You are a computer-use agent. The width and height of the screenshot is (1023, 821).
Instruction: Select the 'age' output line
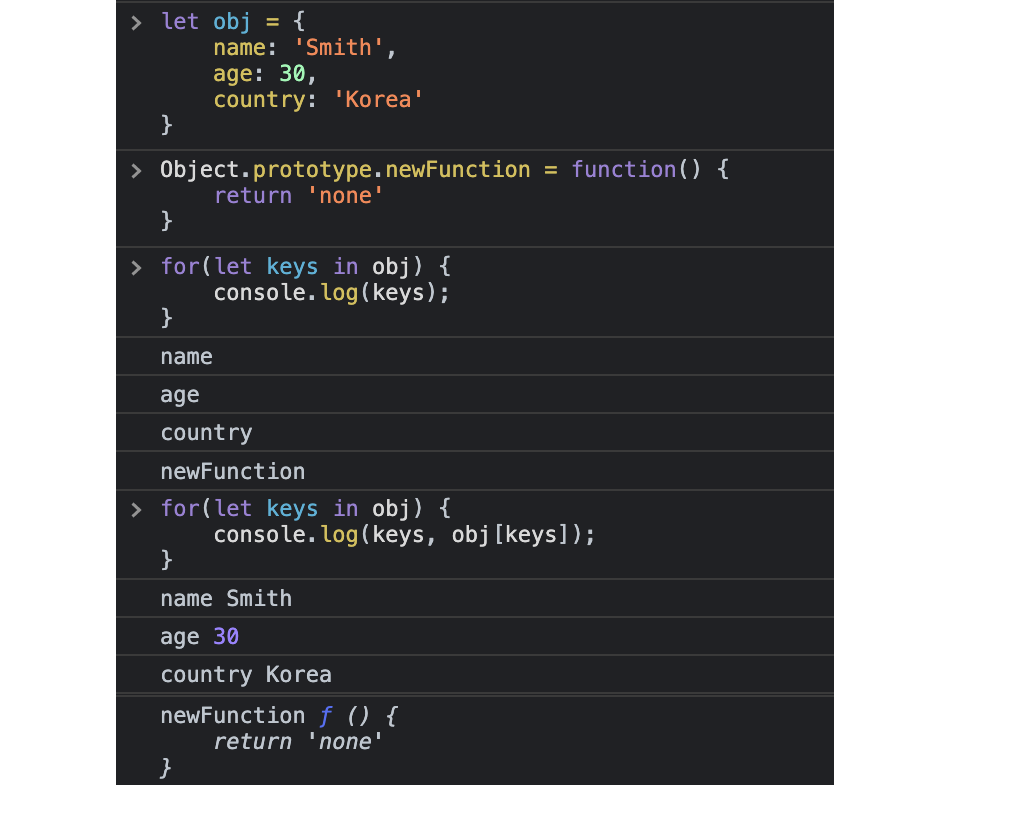(x=180, y=394)
